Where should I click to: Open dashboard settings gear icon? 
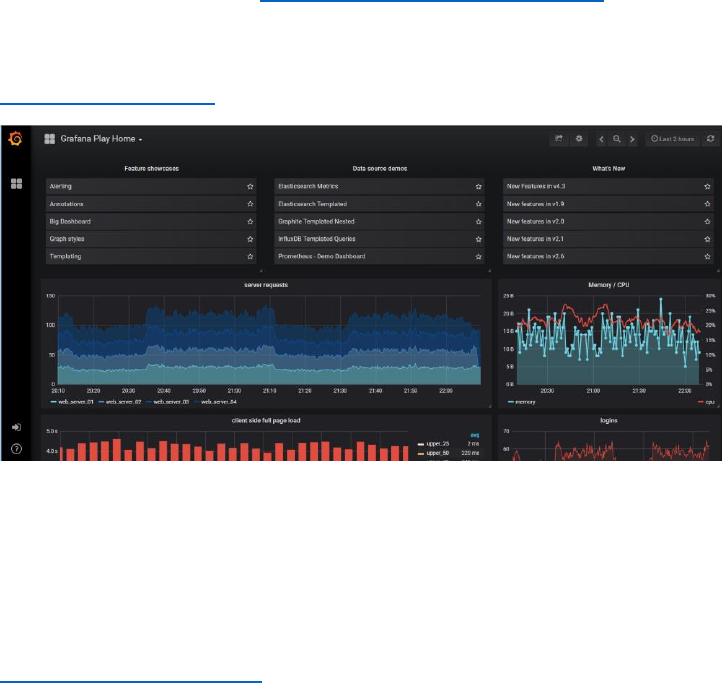click(x=579, y=139)
